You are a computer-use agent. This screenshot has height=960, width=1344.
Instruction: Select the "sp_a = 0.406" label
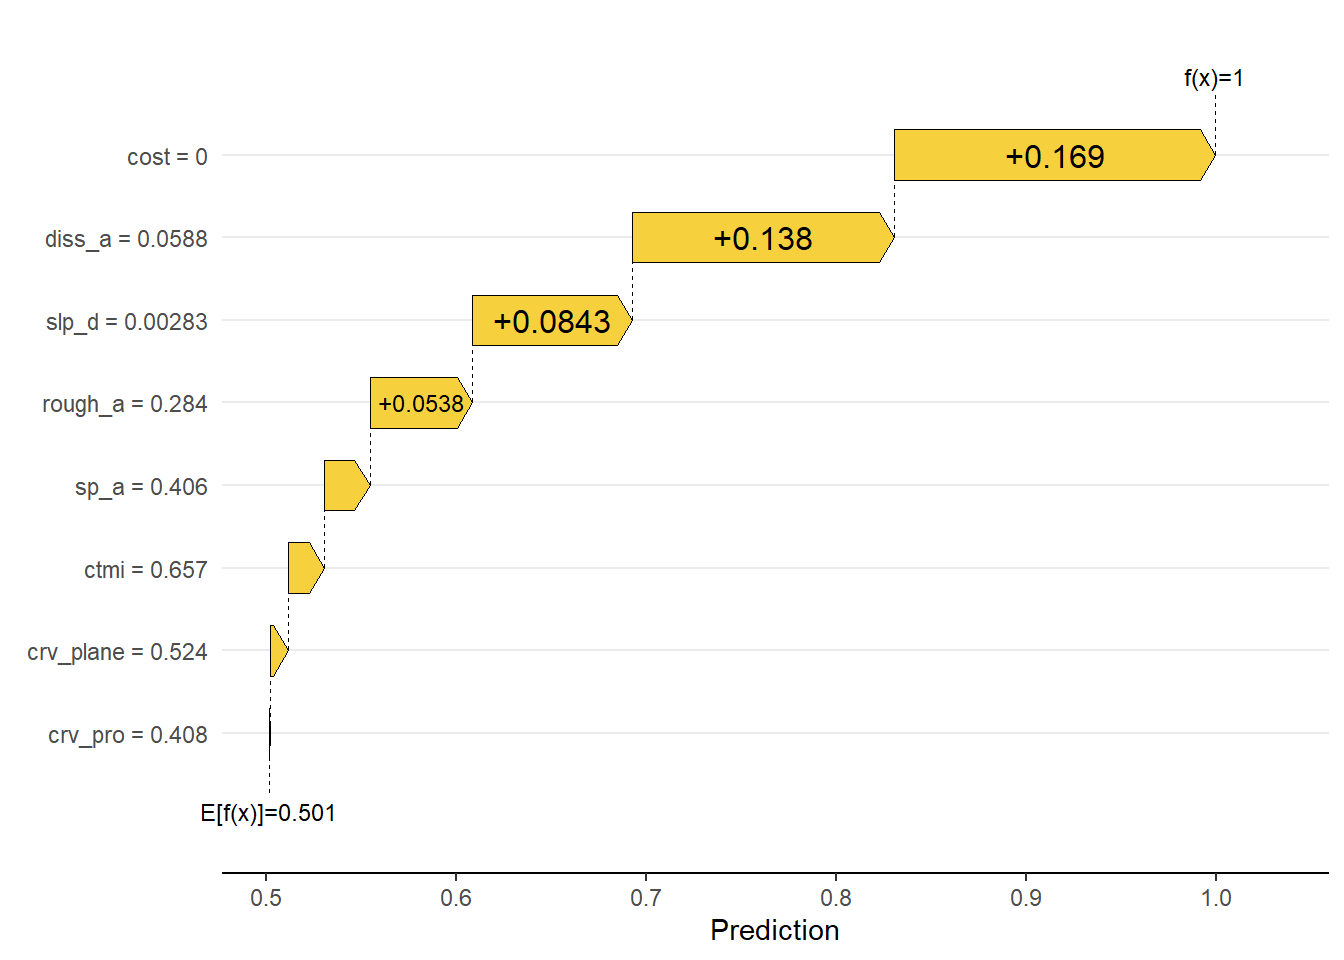click(141, 487)
